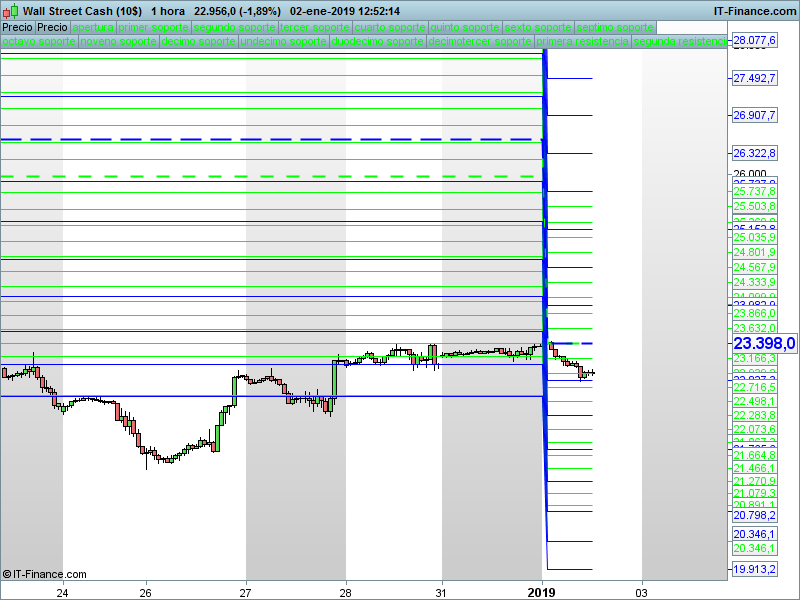Click the 'sexto soporte' label
This screenshot has height=600, width=800.
tap(538, 27)
